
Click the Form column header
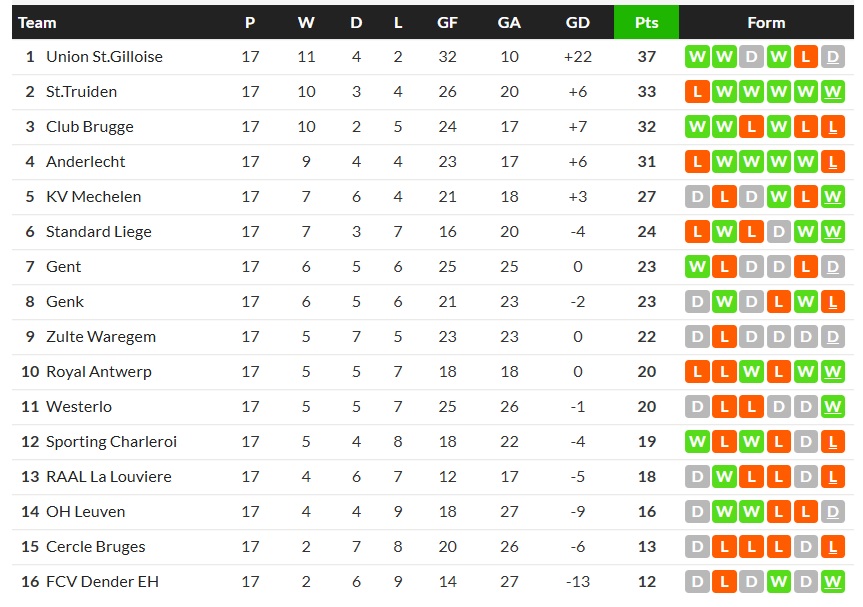pyautogui.click(x=766, y=22)
